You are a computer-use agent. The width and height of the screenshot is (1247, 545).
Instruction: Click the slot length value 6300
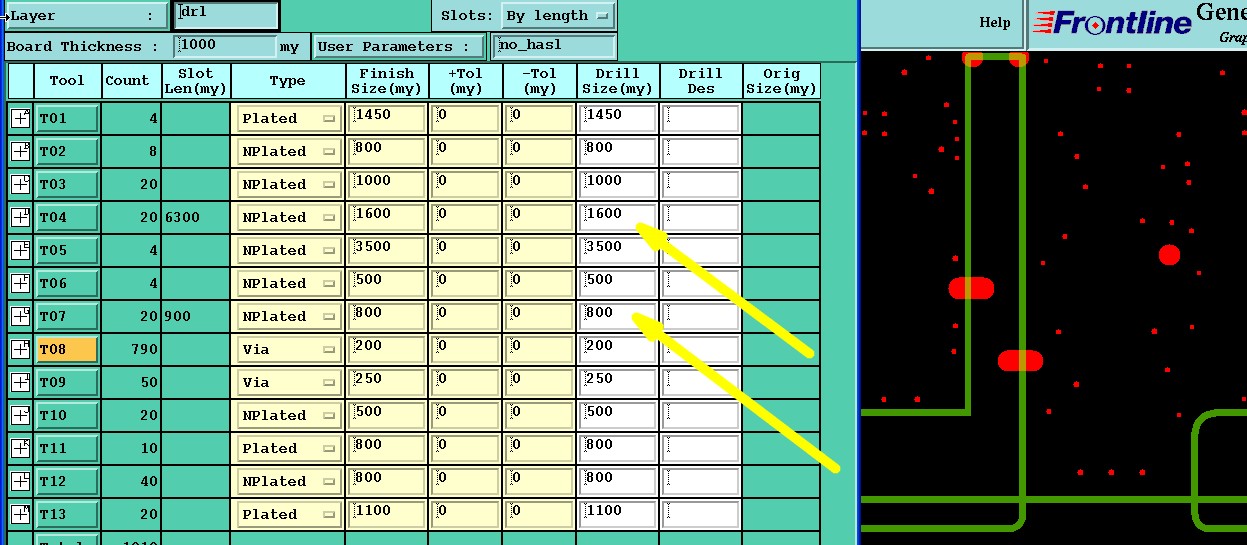coord(182,217)
